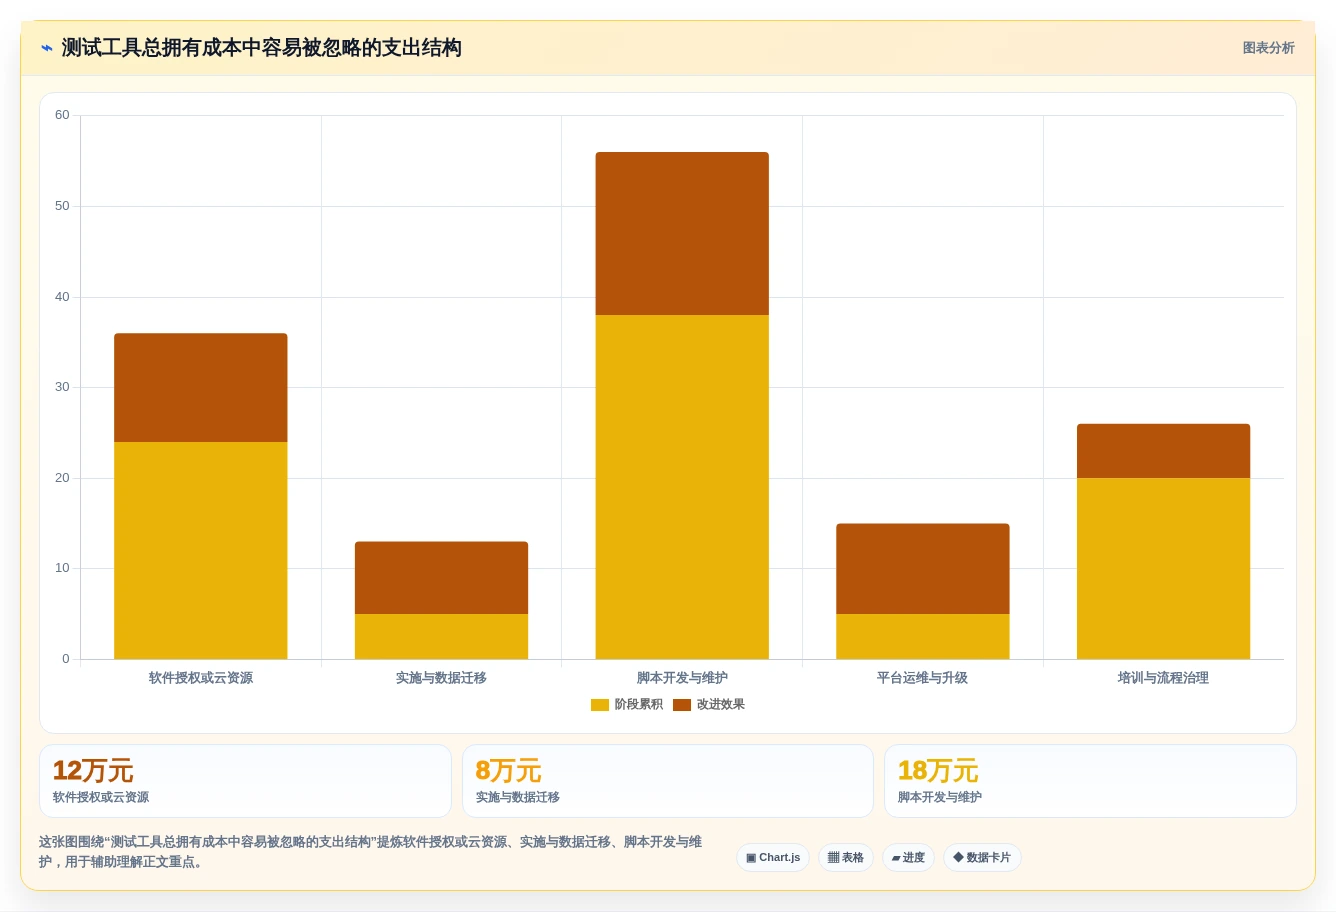1336x912 pixels.
Task: Select the 进度 tag pill
Action: tap(908, 858)
